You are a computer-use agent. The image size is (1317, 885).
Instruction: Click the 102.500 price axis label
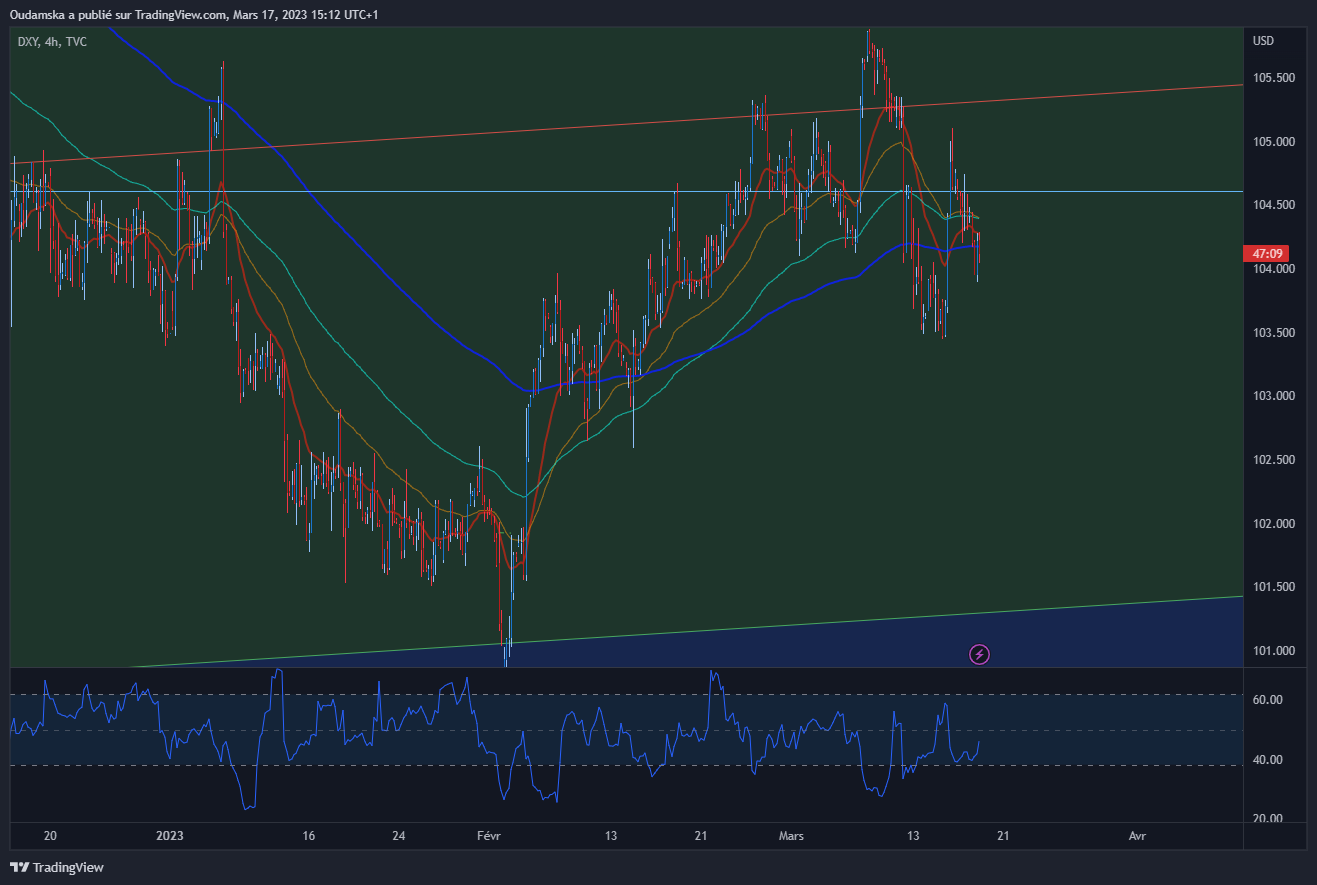[x=1273, y=460]
